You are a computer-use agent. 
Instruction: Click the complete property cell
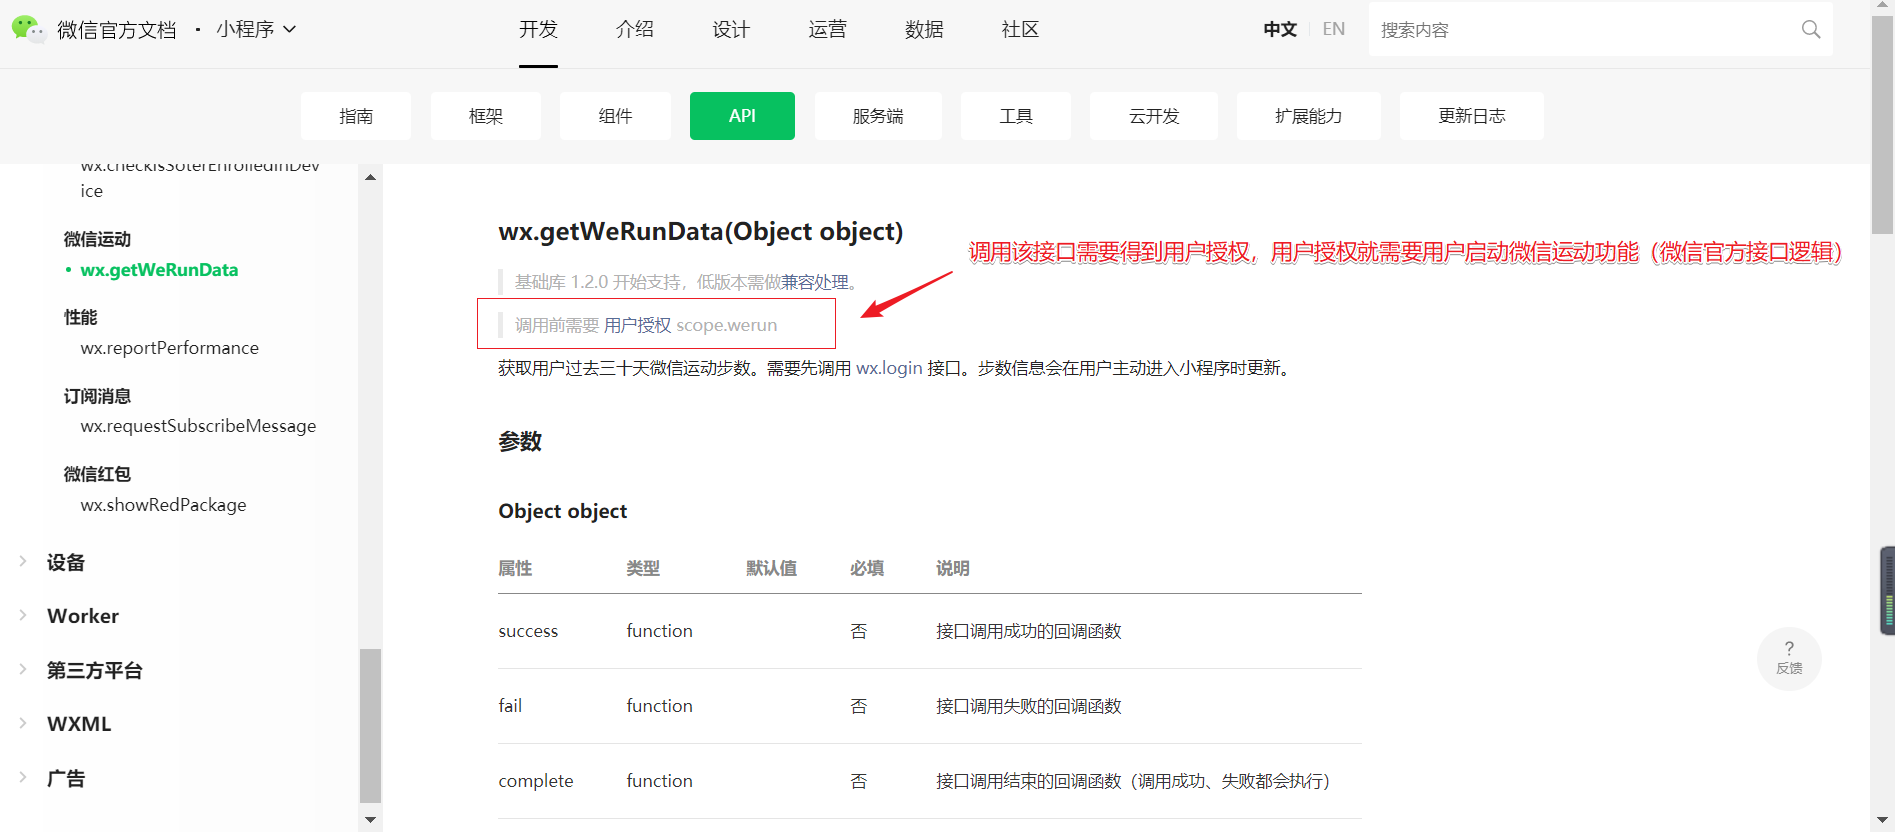pos(536,781)
